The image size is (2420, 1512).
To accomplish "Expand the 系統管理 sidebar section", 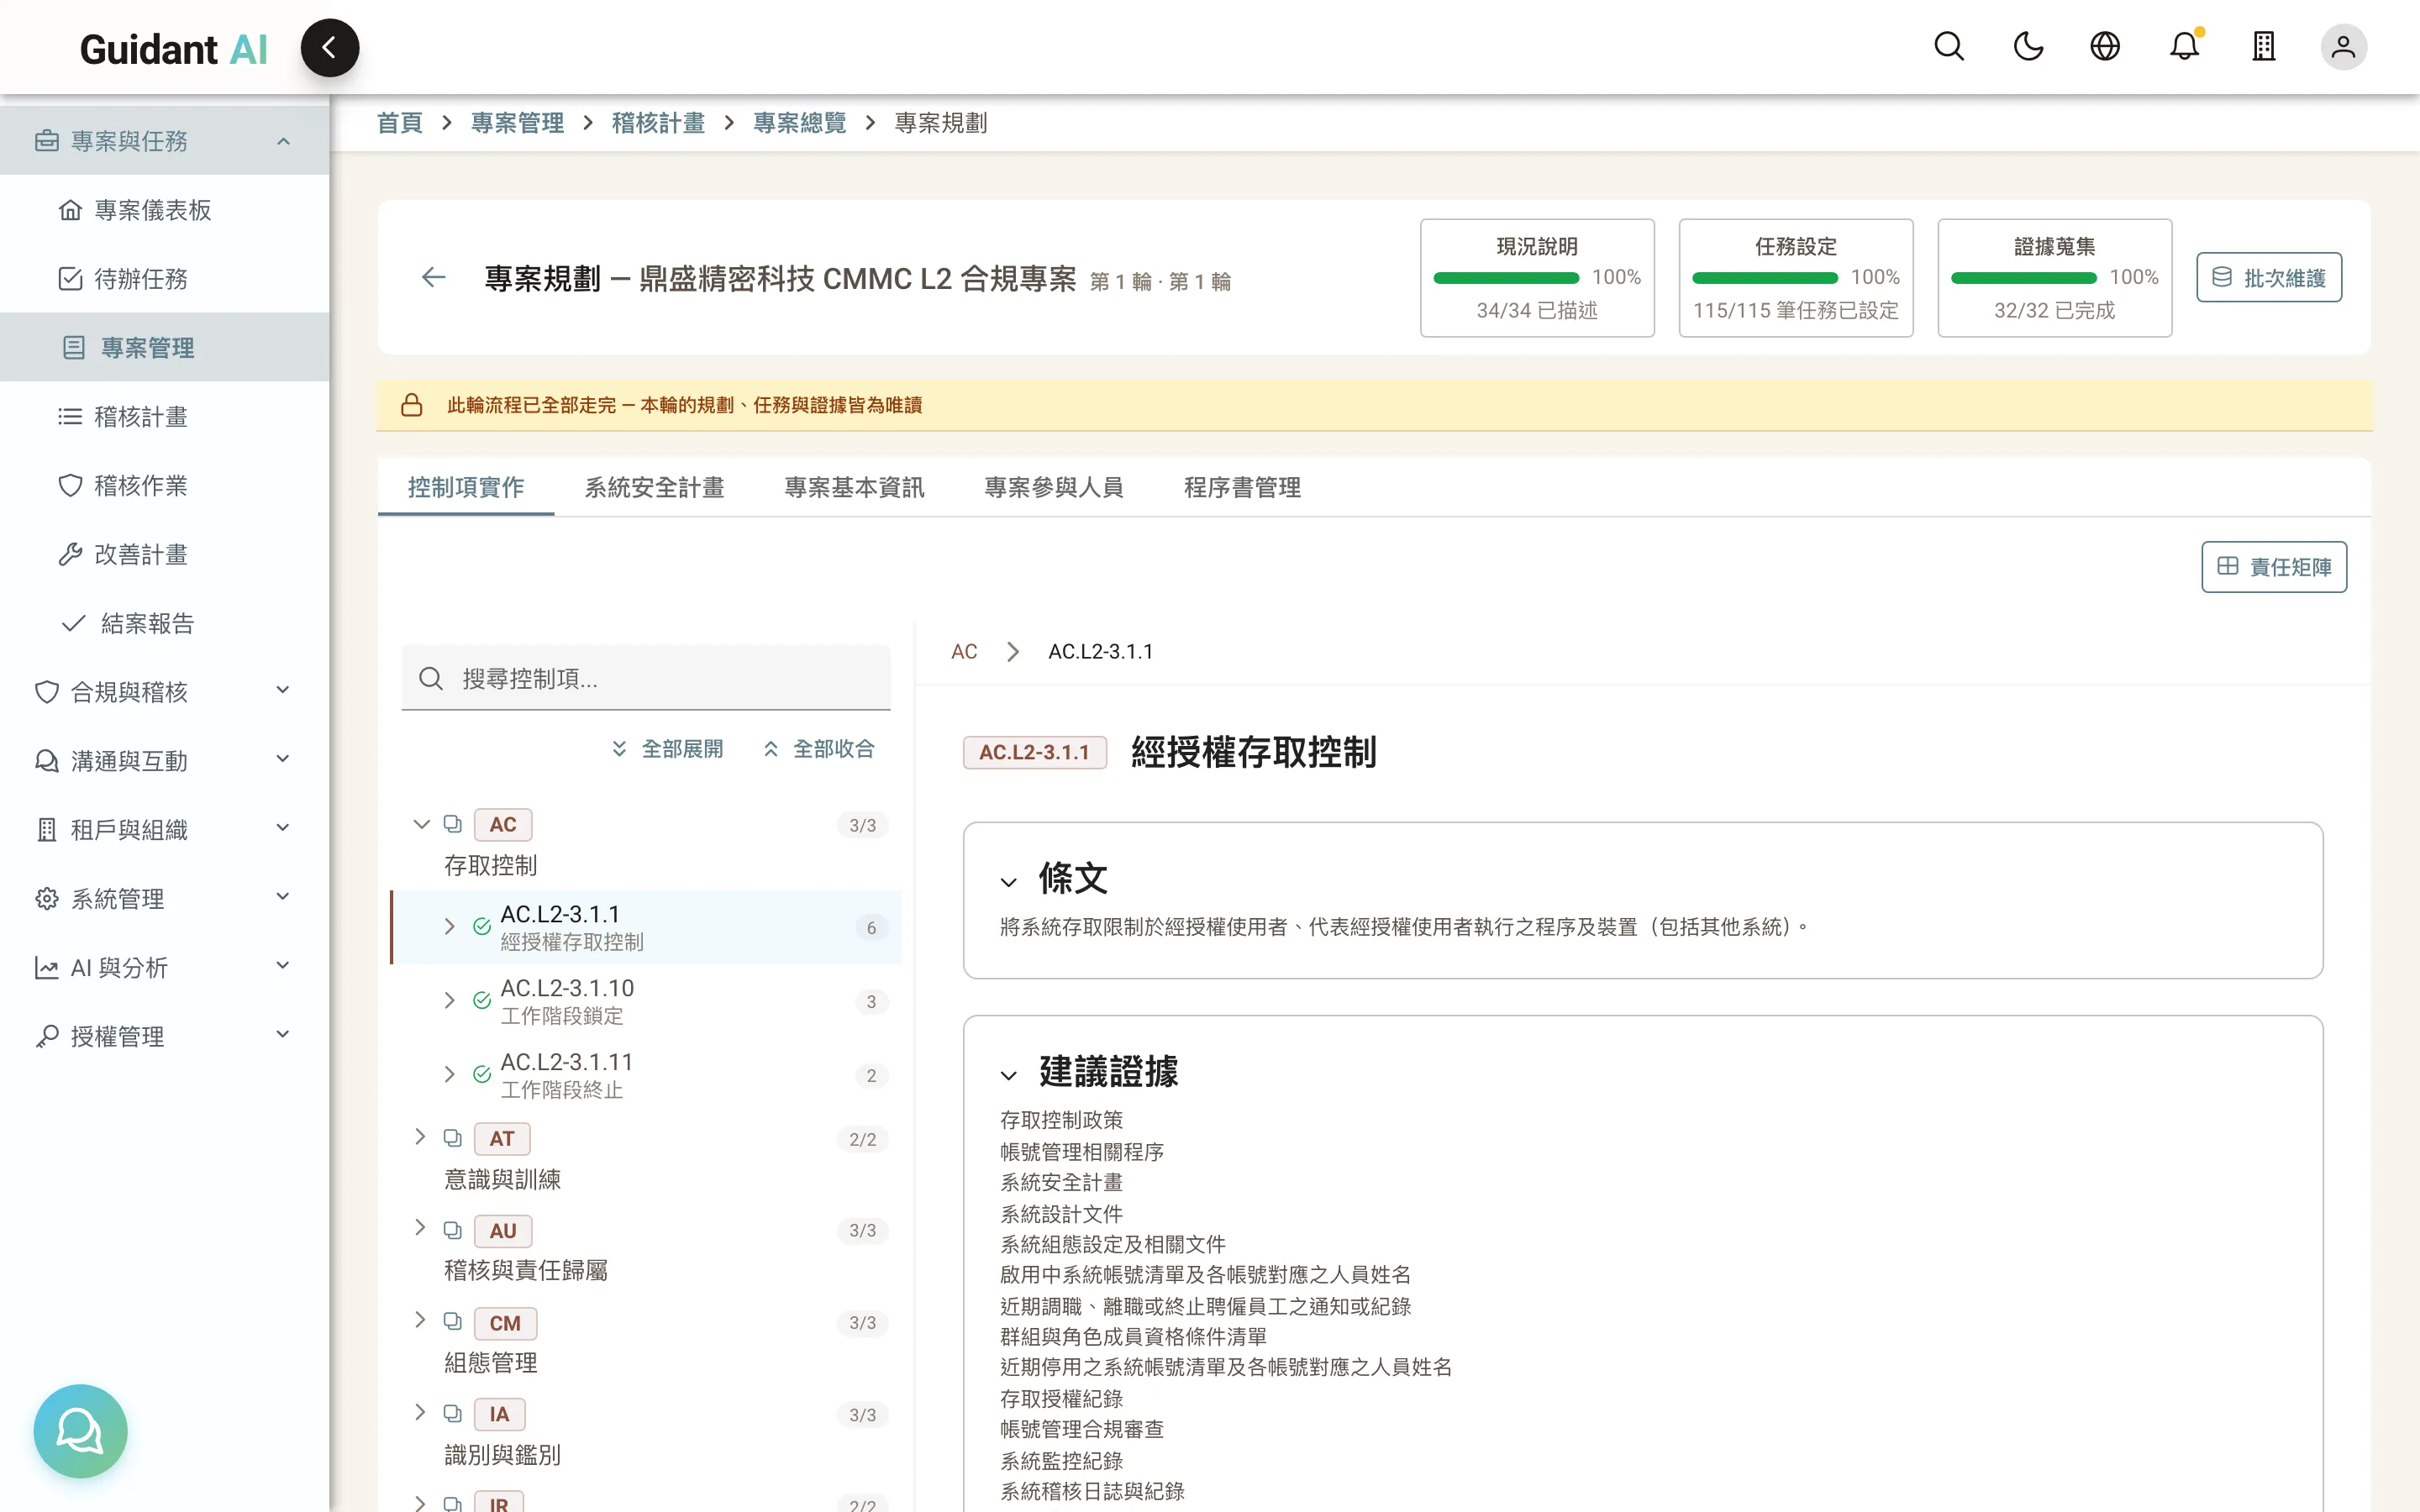I will 164,899.
